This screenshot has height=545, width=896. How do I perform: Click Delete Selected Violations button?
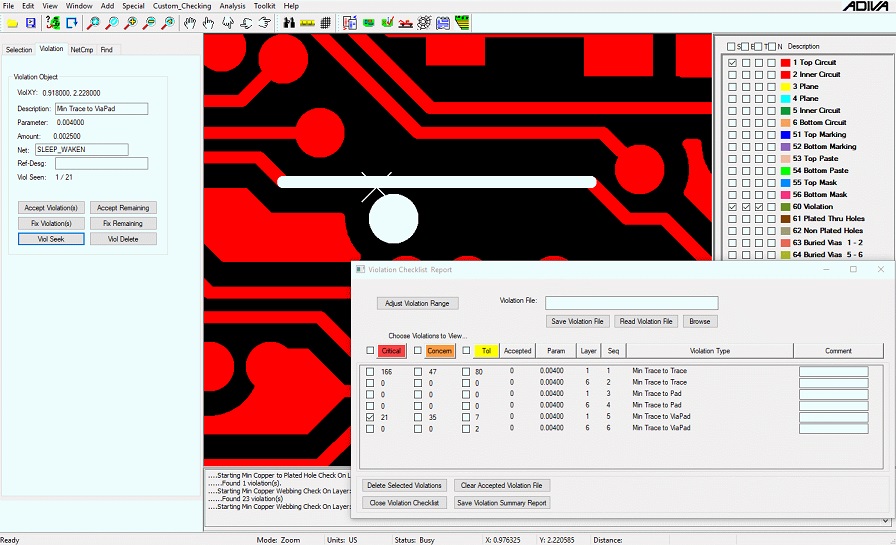[405, 485]
